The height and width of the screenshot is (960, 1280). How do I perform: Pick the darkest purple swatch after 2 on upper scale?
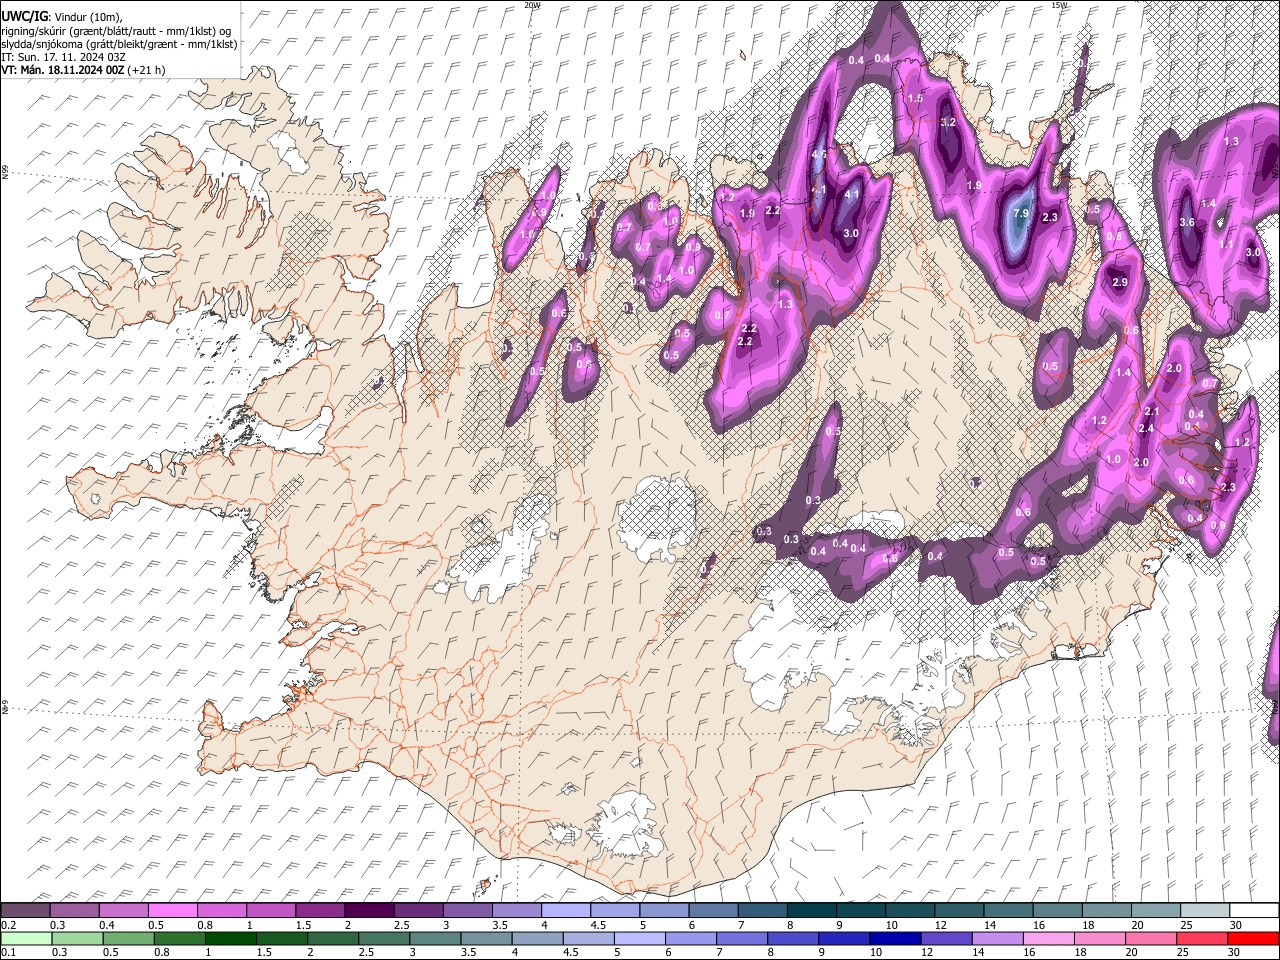pos(368,910)
